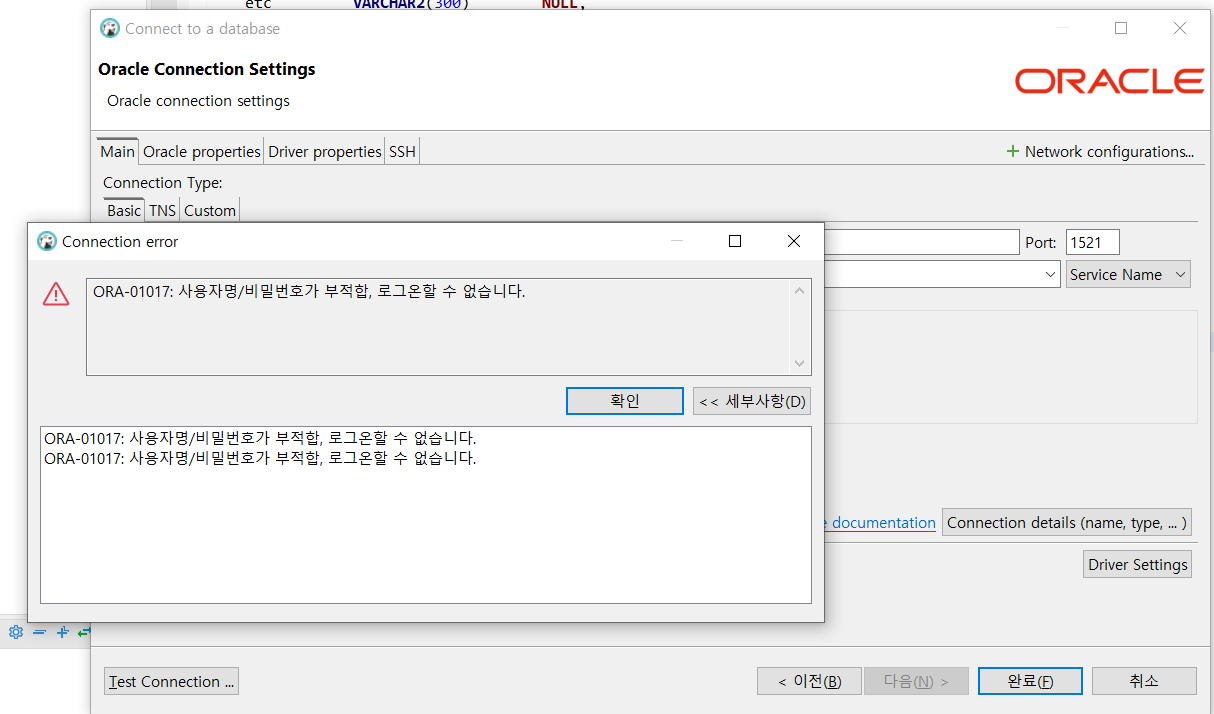
Task: Click the gear settings icon in background panel
Action: click(x=15, y=632)
